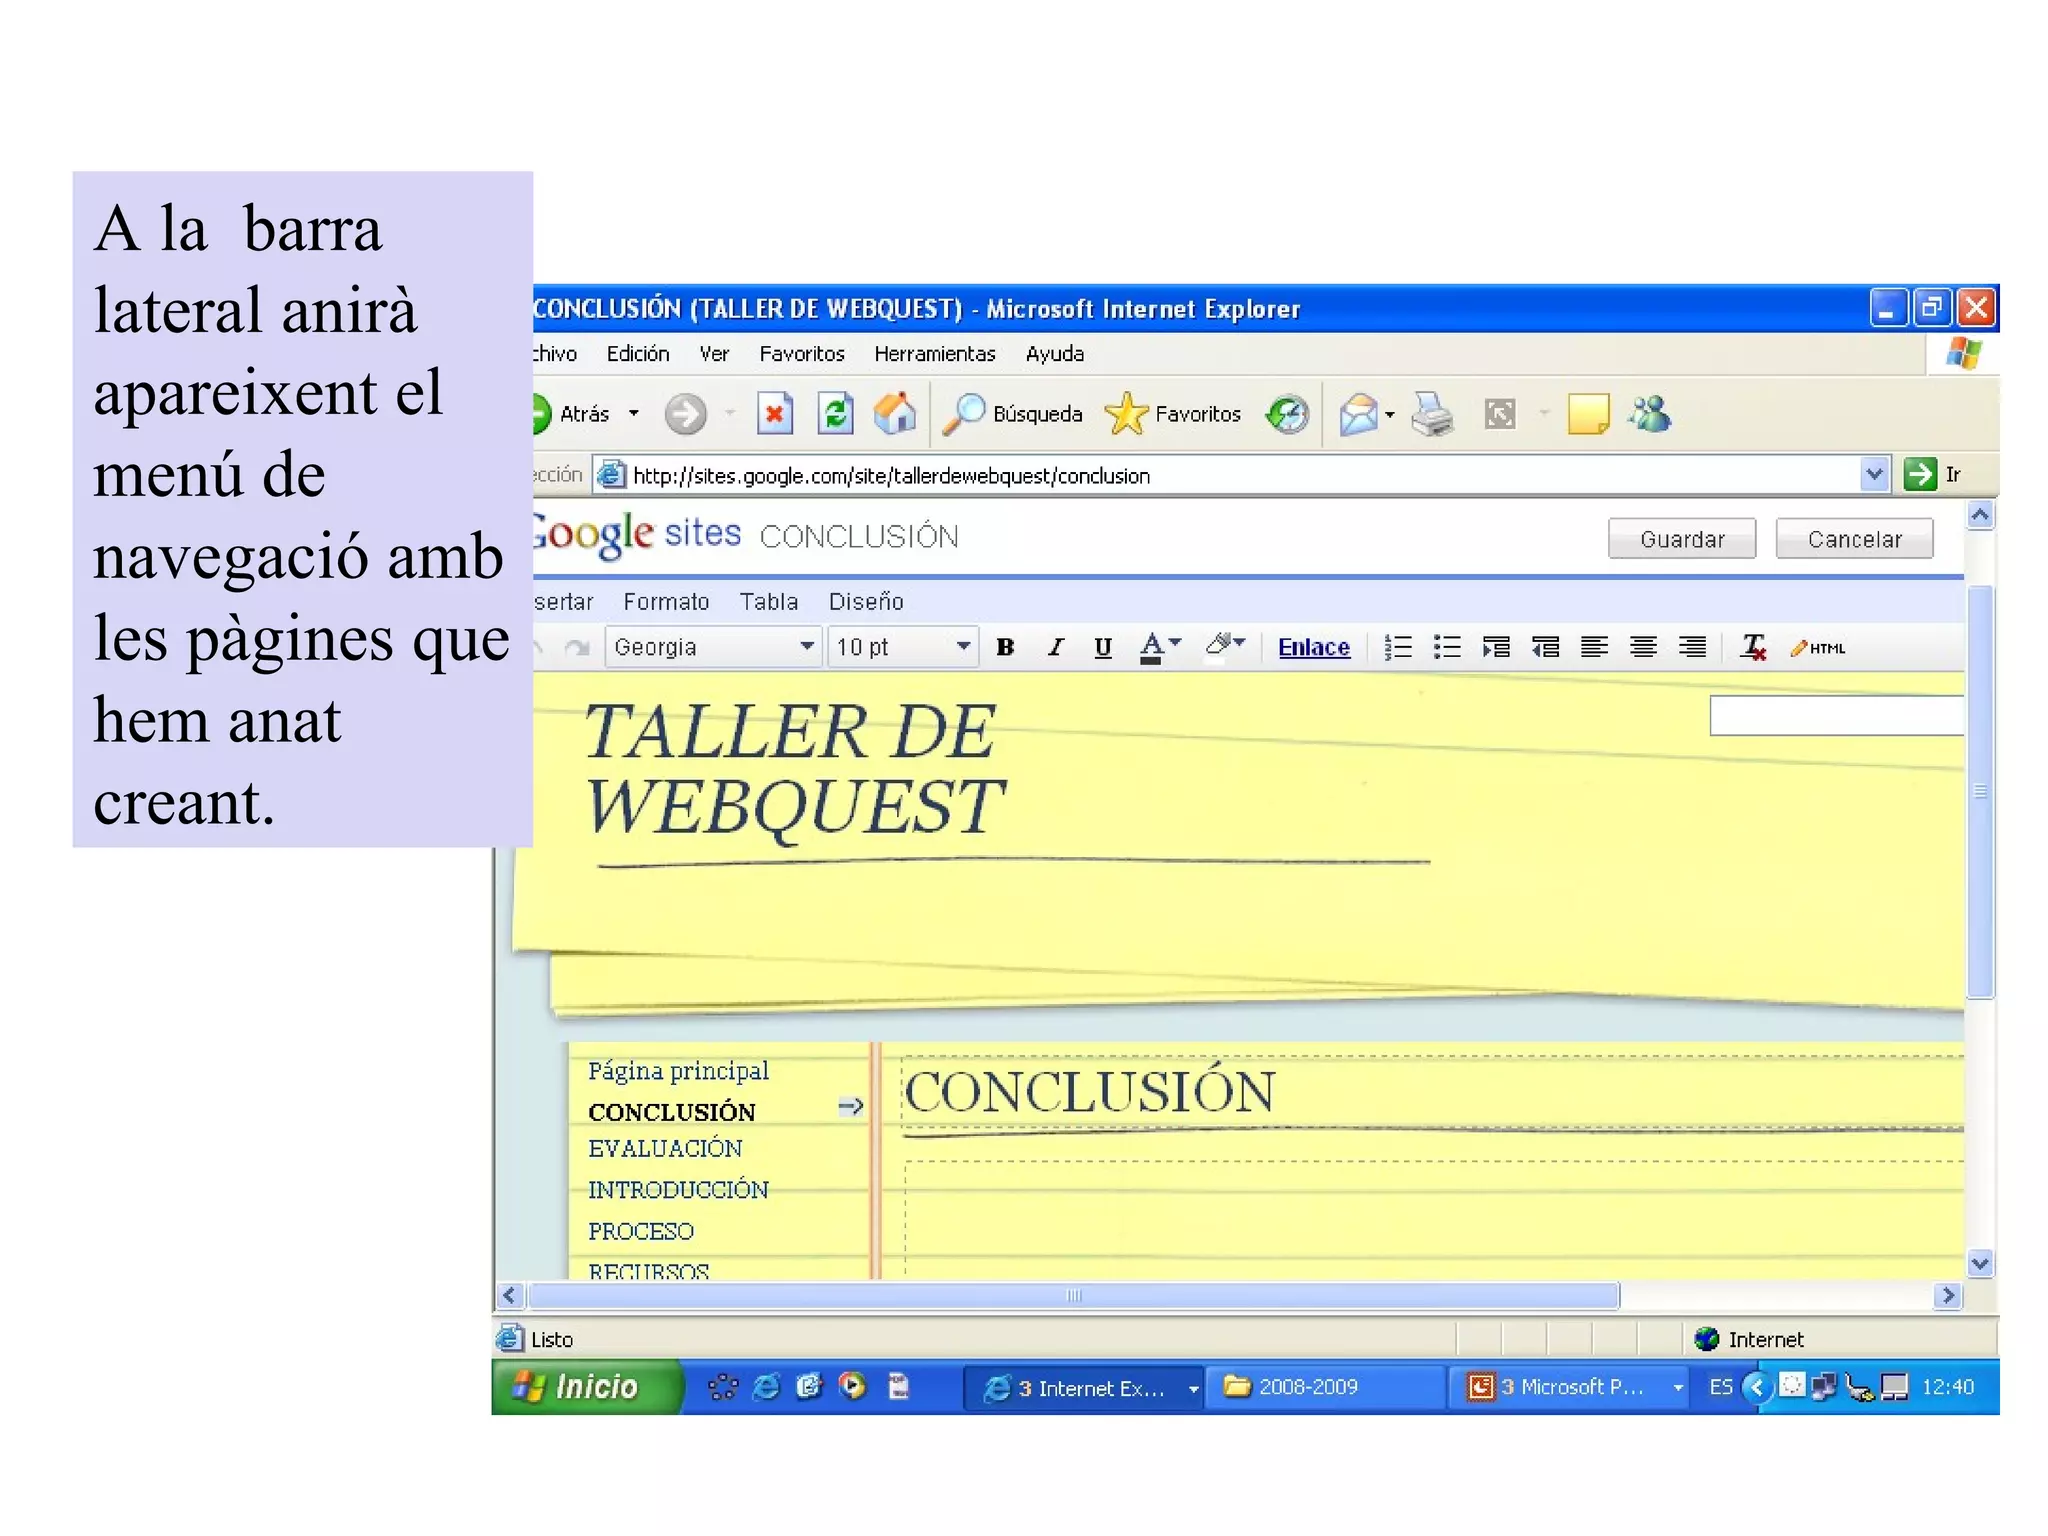Click the Refresh page icon
The height and width of the screenshot is (1536, 2048).
tap(835, 413)
